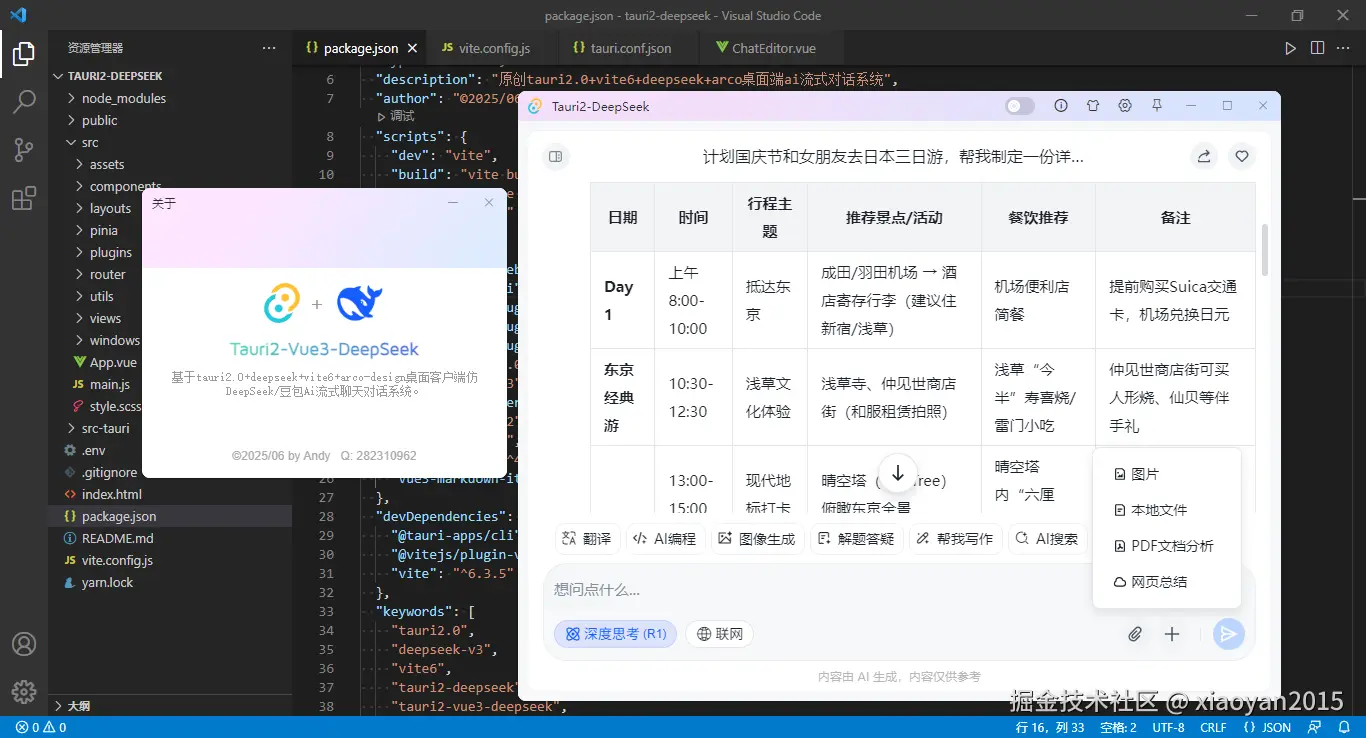Click the 帮我写作 quick action button
The width and height of the screenshot is (1366, 738).
pos(955,538)
